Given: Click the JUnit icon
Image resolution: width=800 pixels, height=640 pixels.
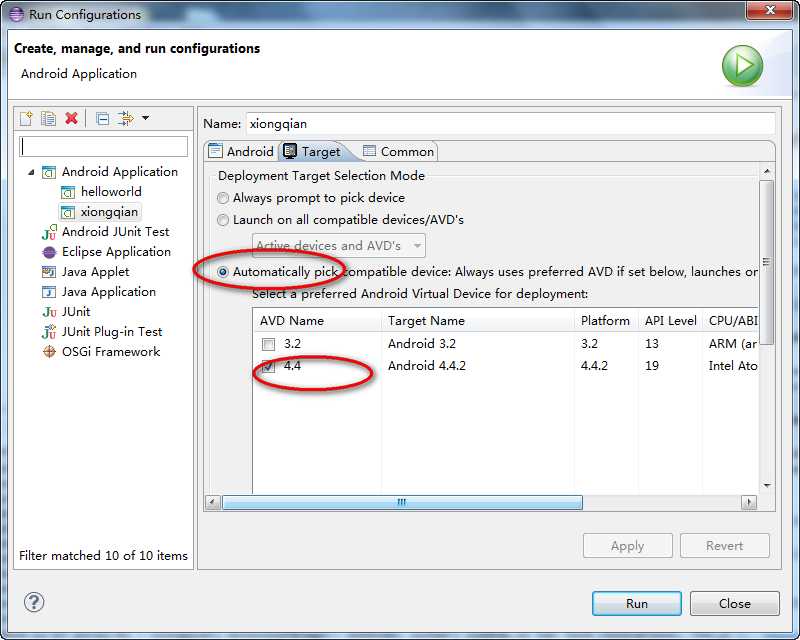Looking at the screenshot, I should click(x=49, y=312).
